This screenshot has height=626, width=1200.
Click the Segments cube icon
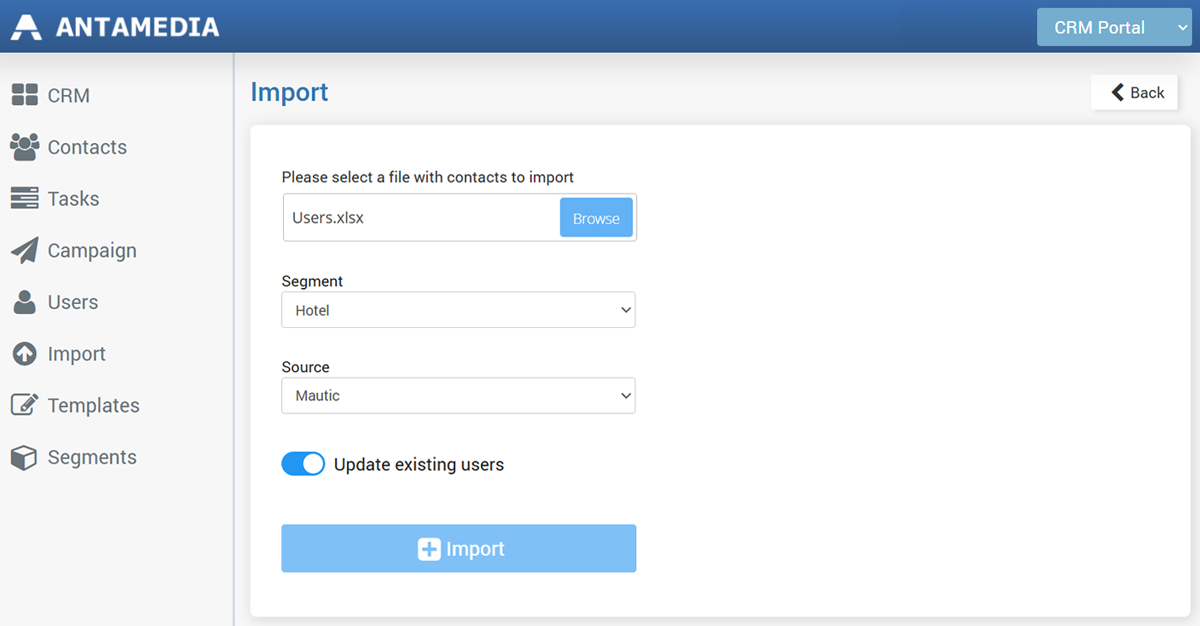point(24,457)
